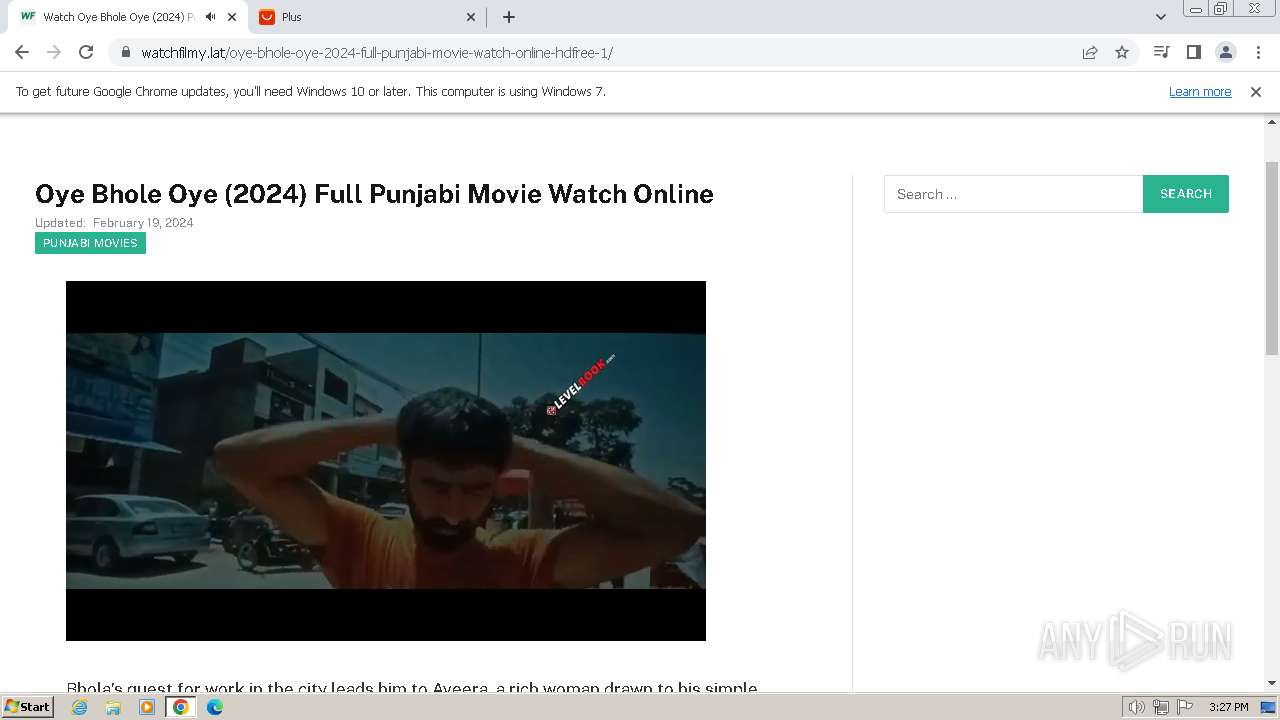Open the Learn more link
Viewport: 1280px width, 720px height.
coord(1200,91)
